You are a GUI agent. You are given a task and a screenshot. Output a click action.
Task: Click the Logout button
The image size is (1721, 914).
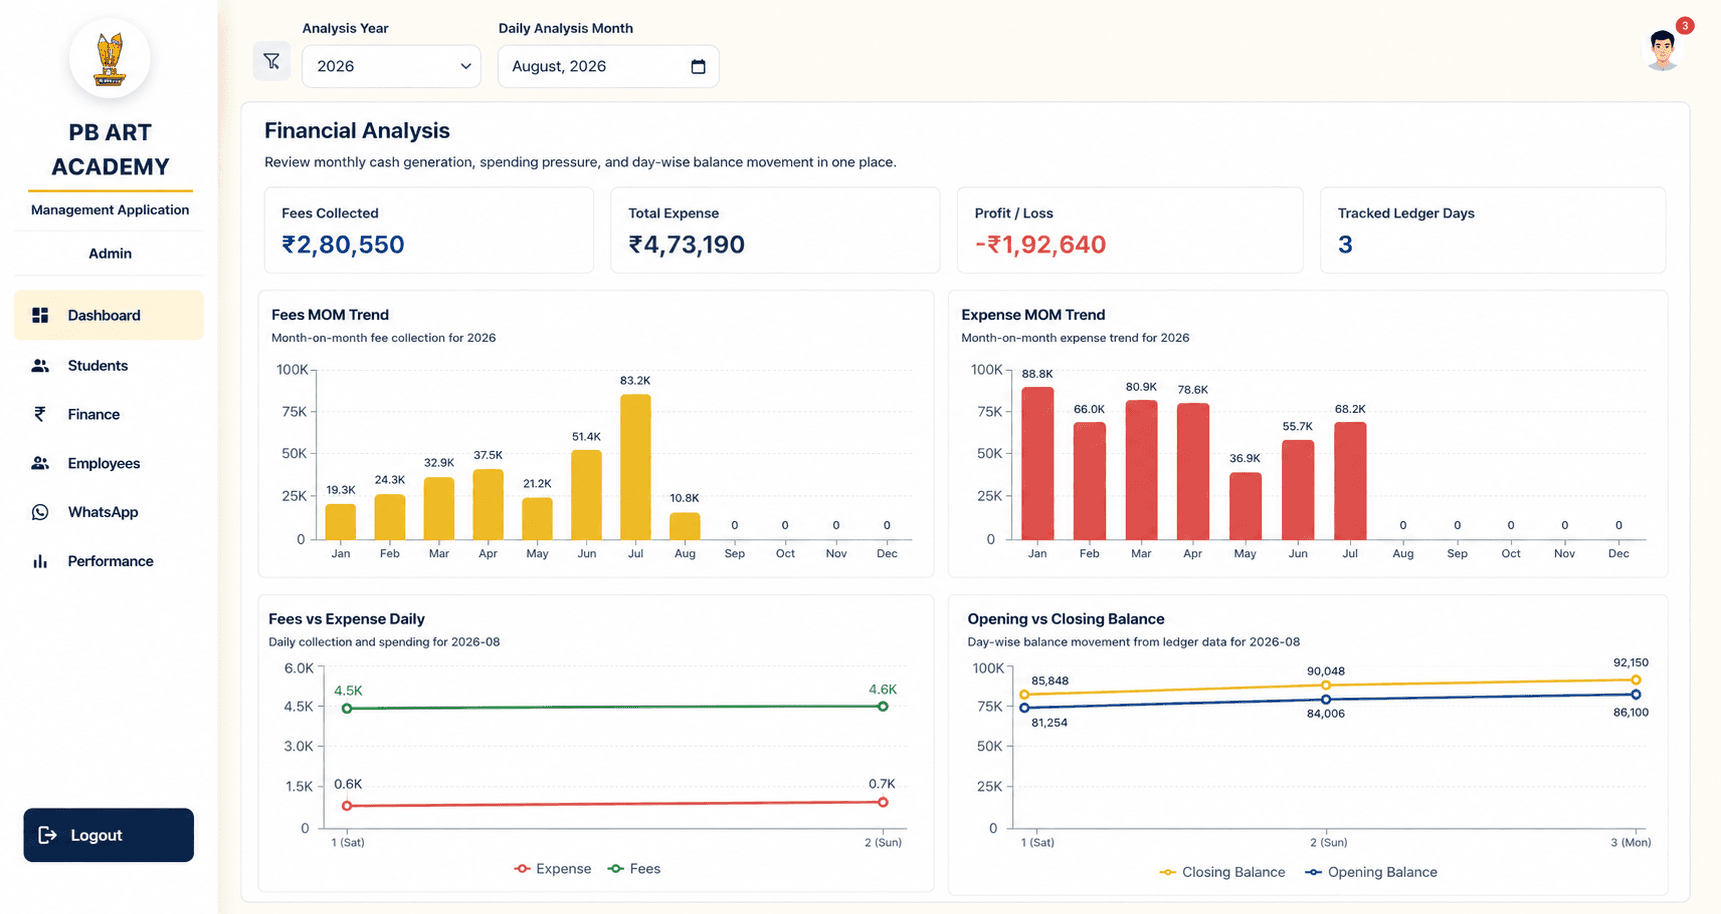point(109,835)
